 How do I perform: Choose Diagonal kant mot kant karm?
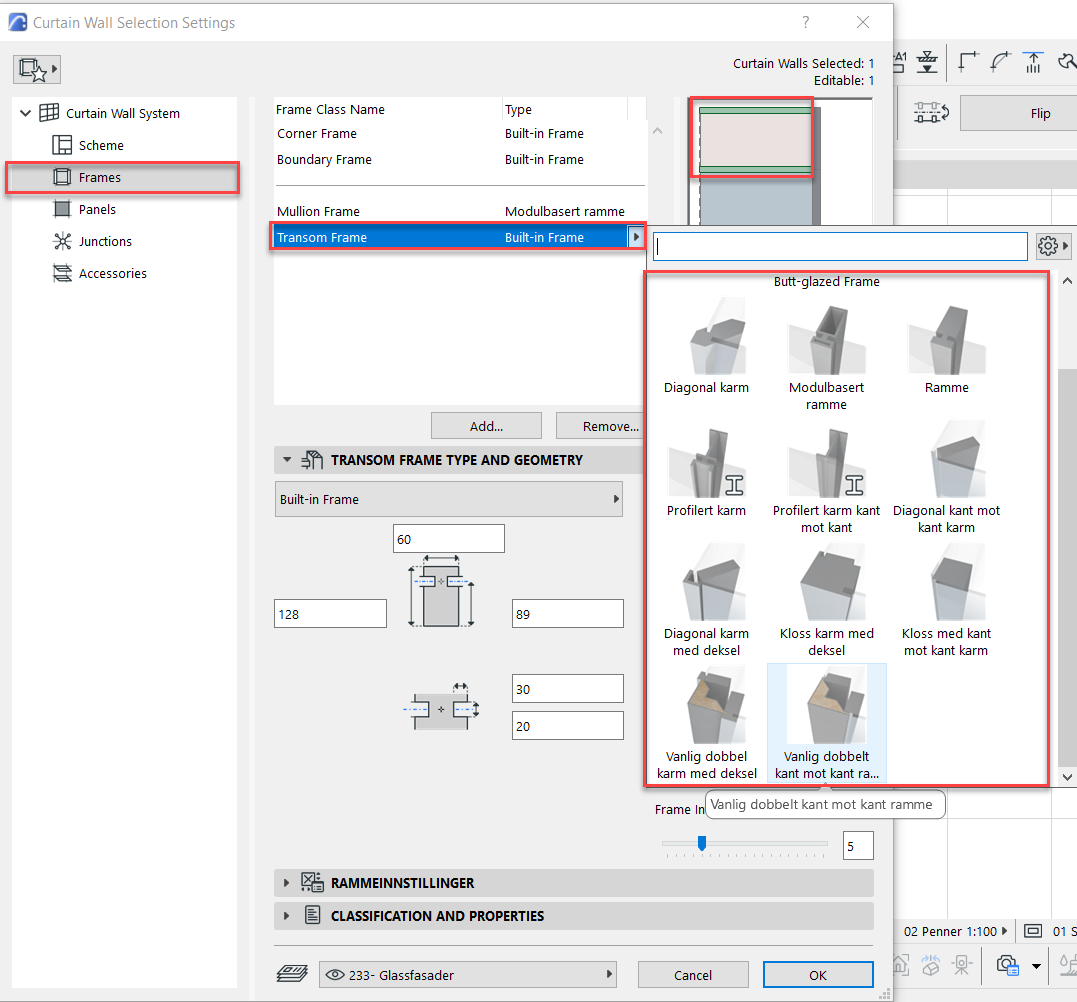click(x=946, y=479)
